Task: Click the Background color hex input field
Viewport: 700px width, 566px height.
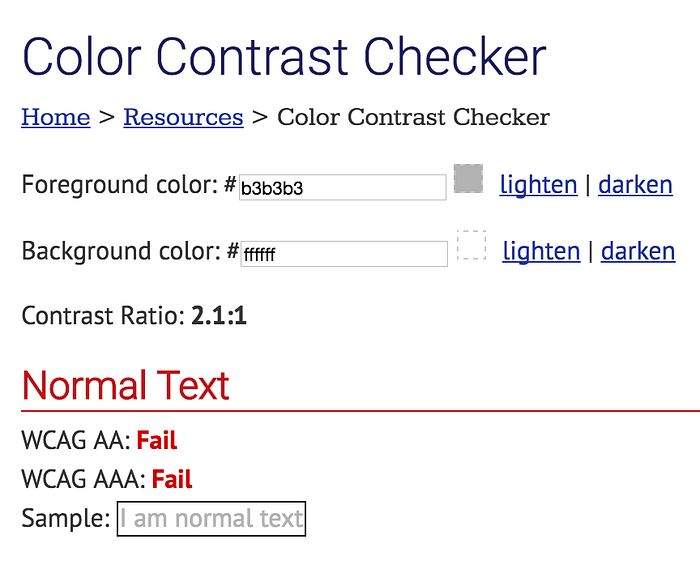Action: [344, 254]
